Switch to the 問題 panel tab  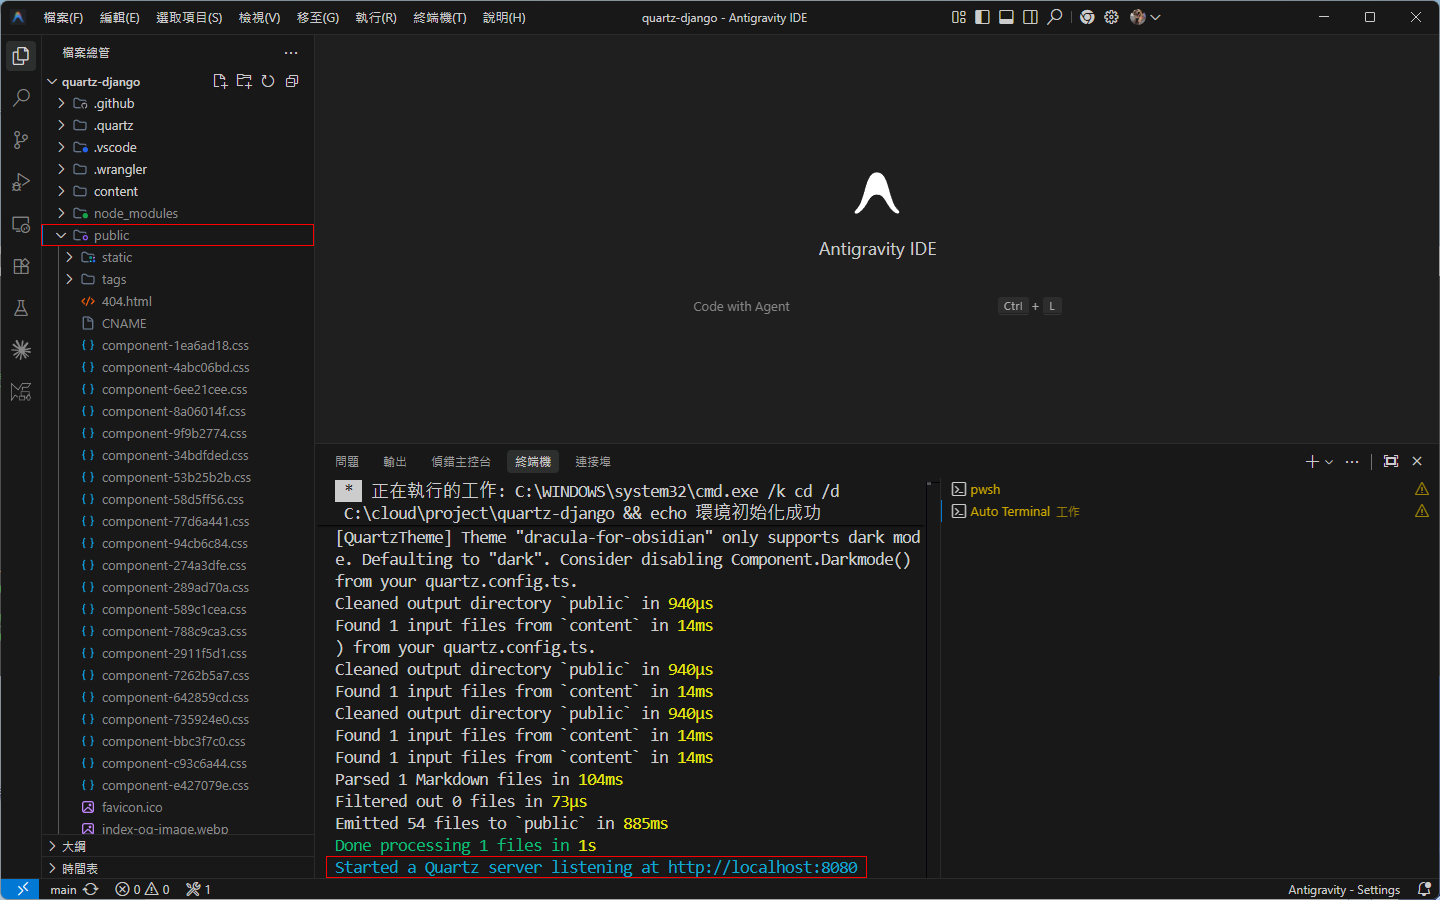(347, 461)
